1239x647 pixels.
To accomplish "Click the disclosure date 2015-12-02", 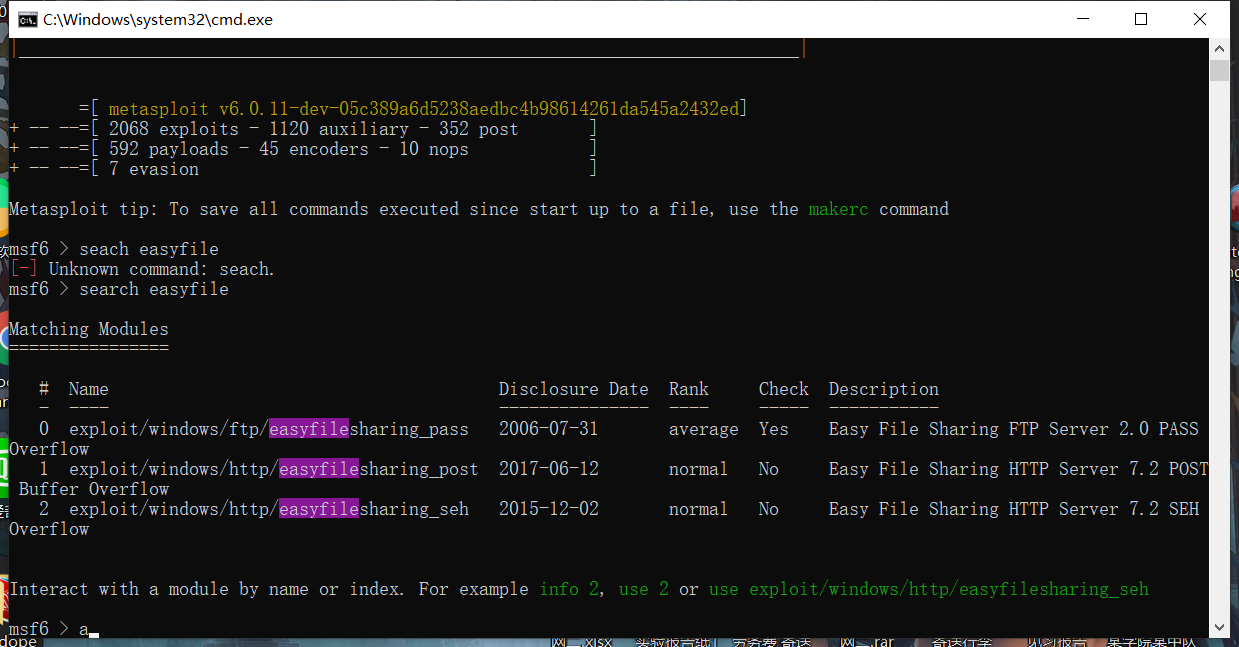I will (x=549, y=509).
